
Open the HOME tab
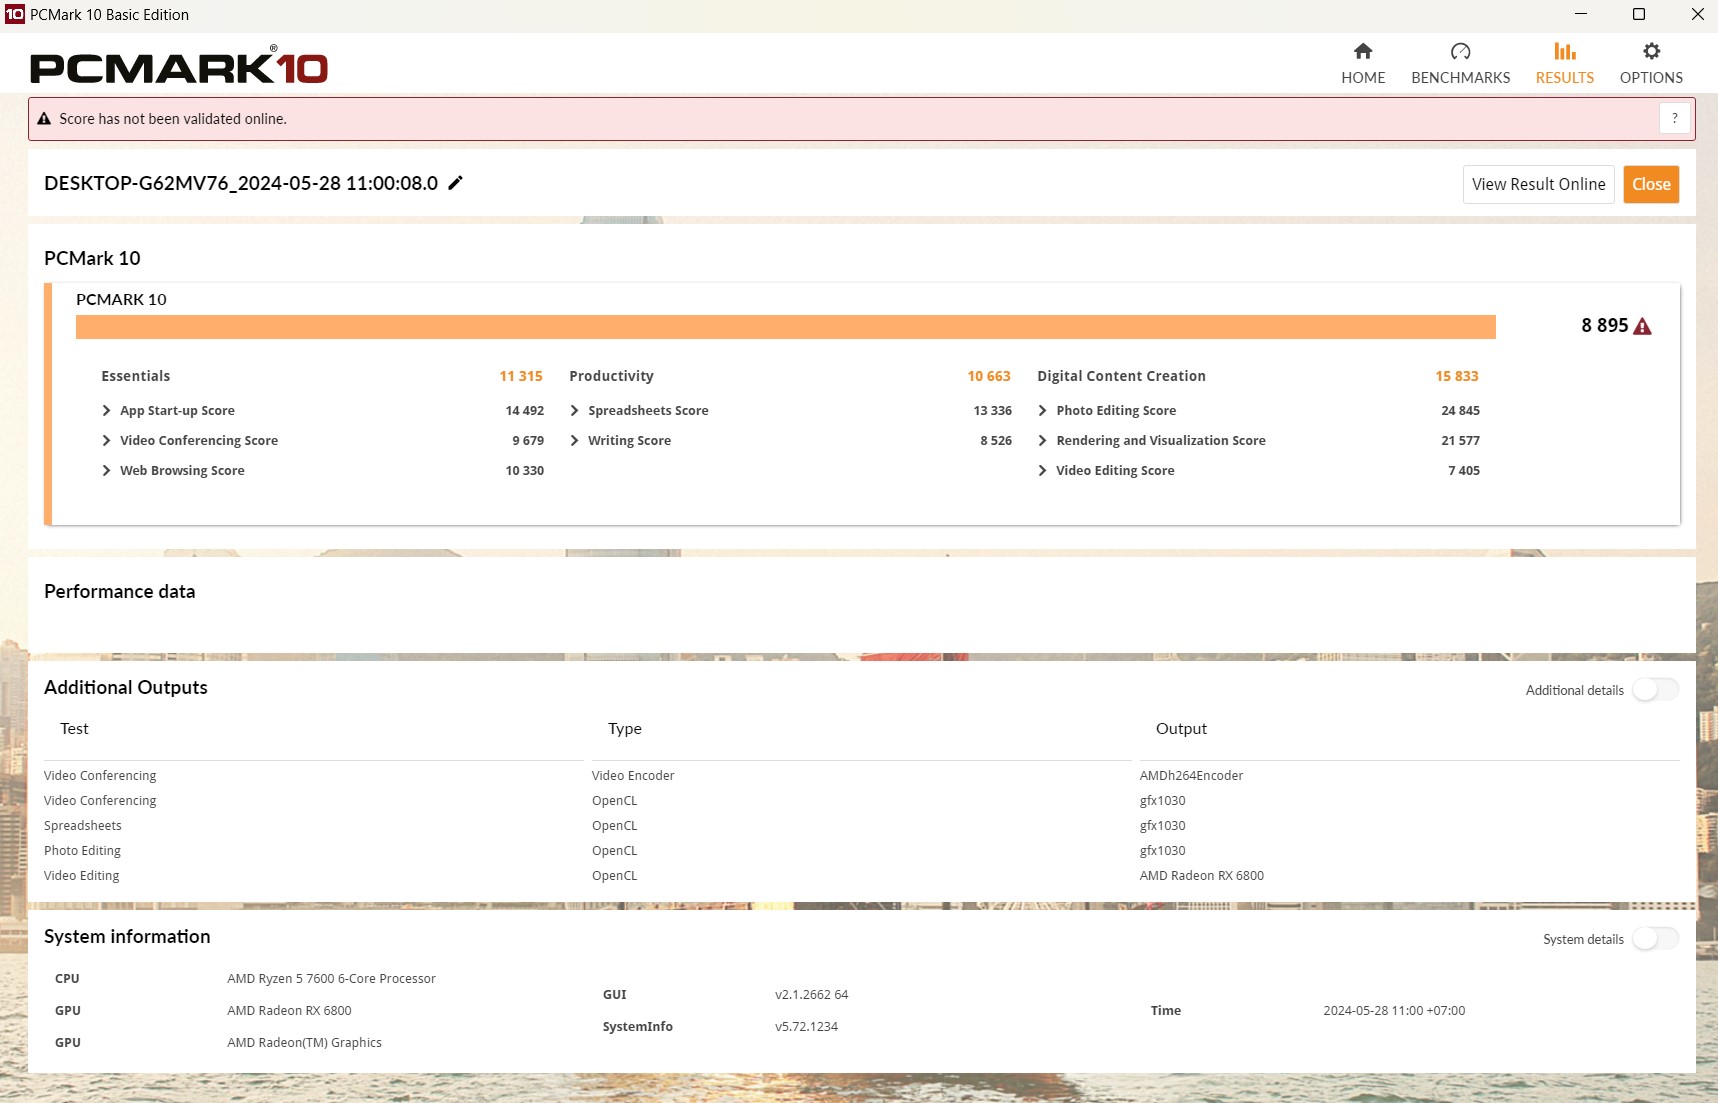point(1363,64)
